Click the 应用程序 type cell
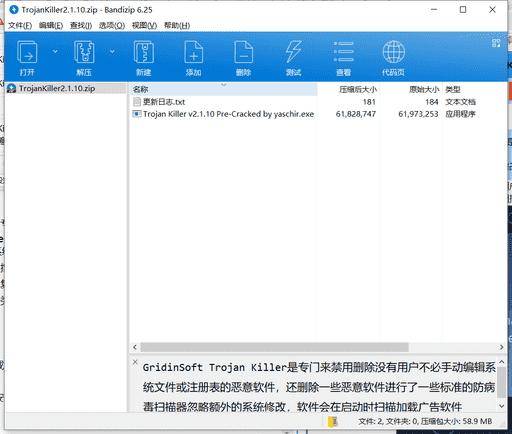Screen dimensions: 512x434 [460, 114]
